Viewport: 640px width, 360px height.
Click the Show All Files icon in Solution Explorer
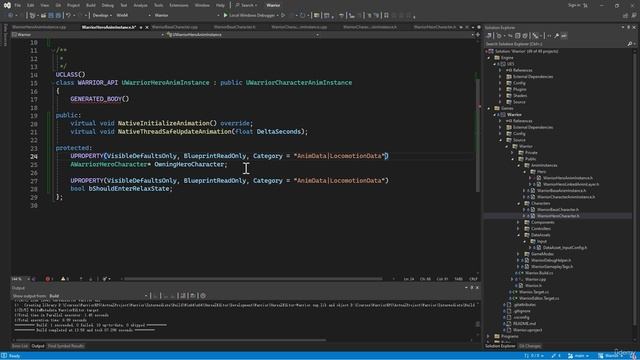point(525,36)
